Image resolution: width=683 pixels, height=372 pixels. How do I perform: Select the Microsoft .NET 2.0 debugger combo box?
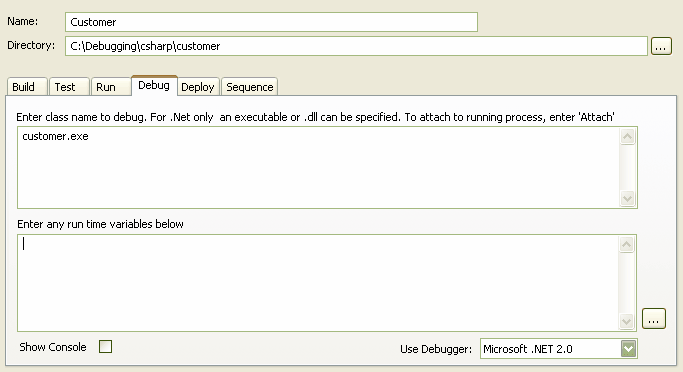coord(558,349)
